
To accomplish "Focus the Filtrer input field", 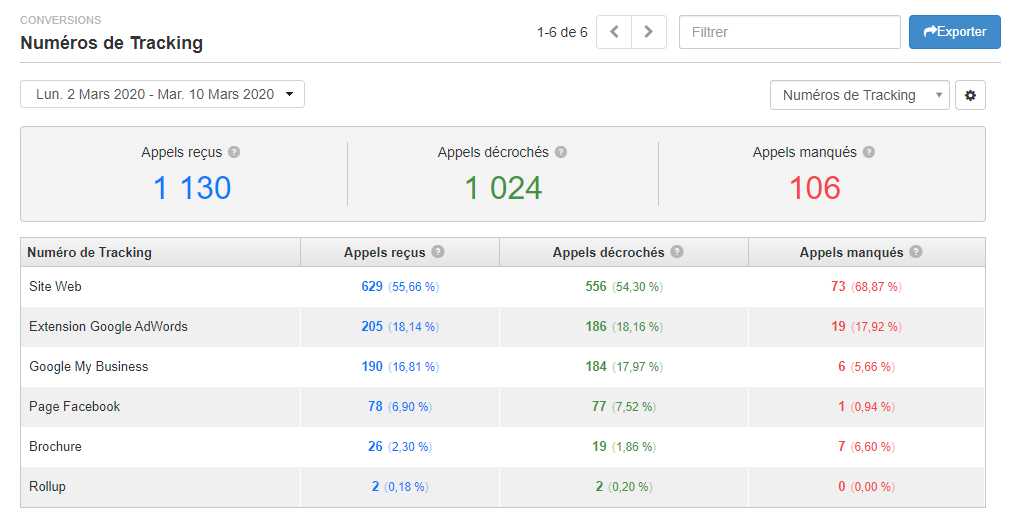I will tap(790, 32).
